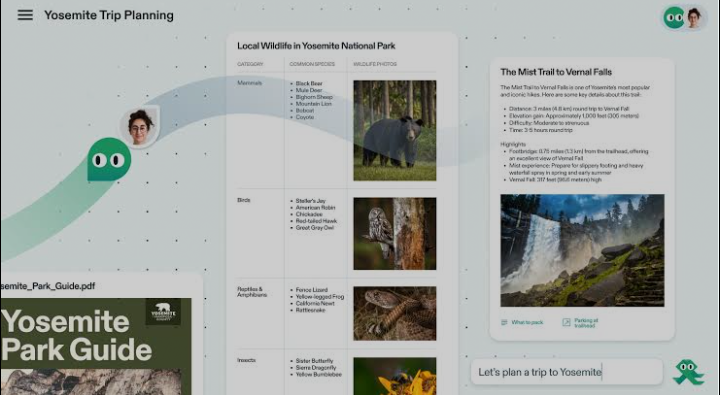720x395 pixels.
Task: Click Yellow-legged Frog in reptiles list
Action: click(320, 297)
